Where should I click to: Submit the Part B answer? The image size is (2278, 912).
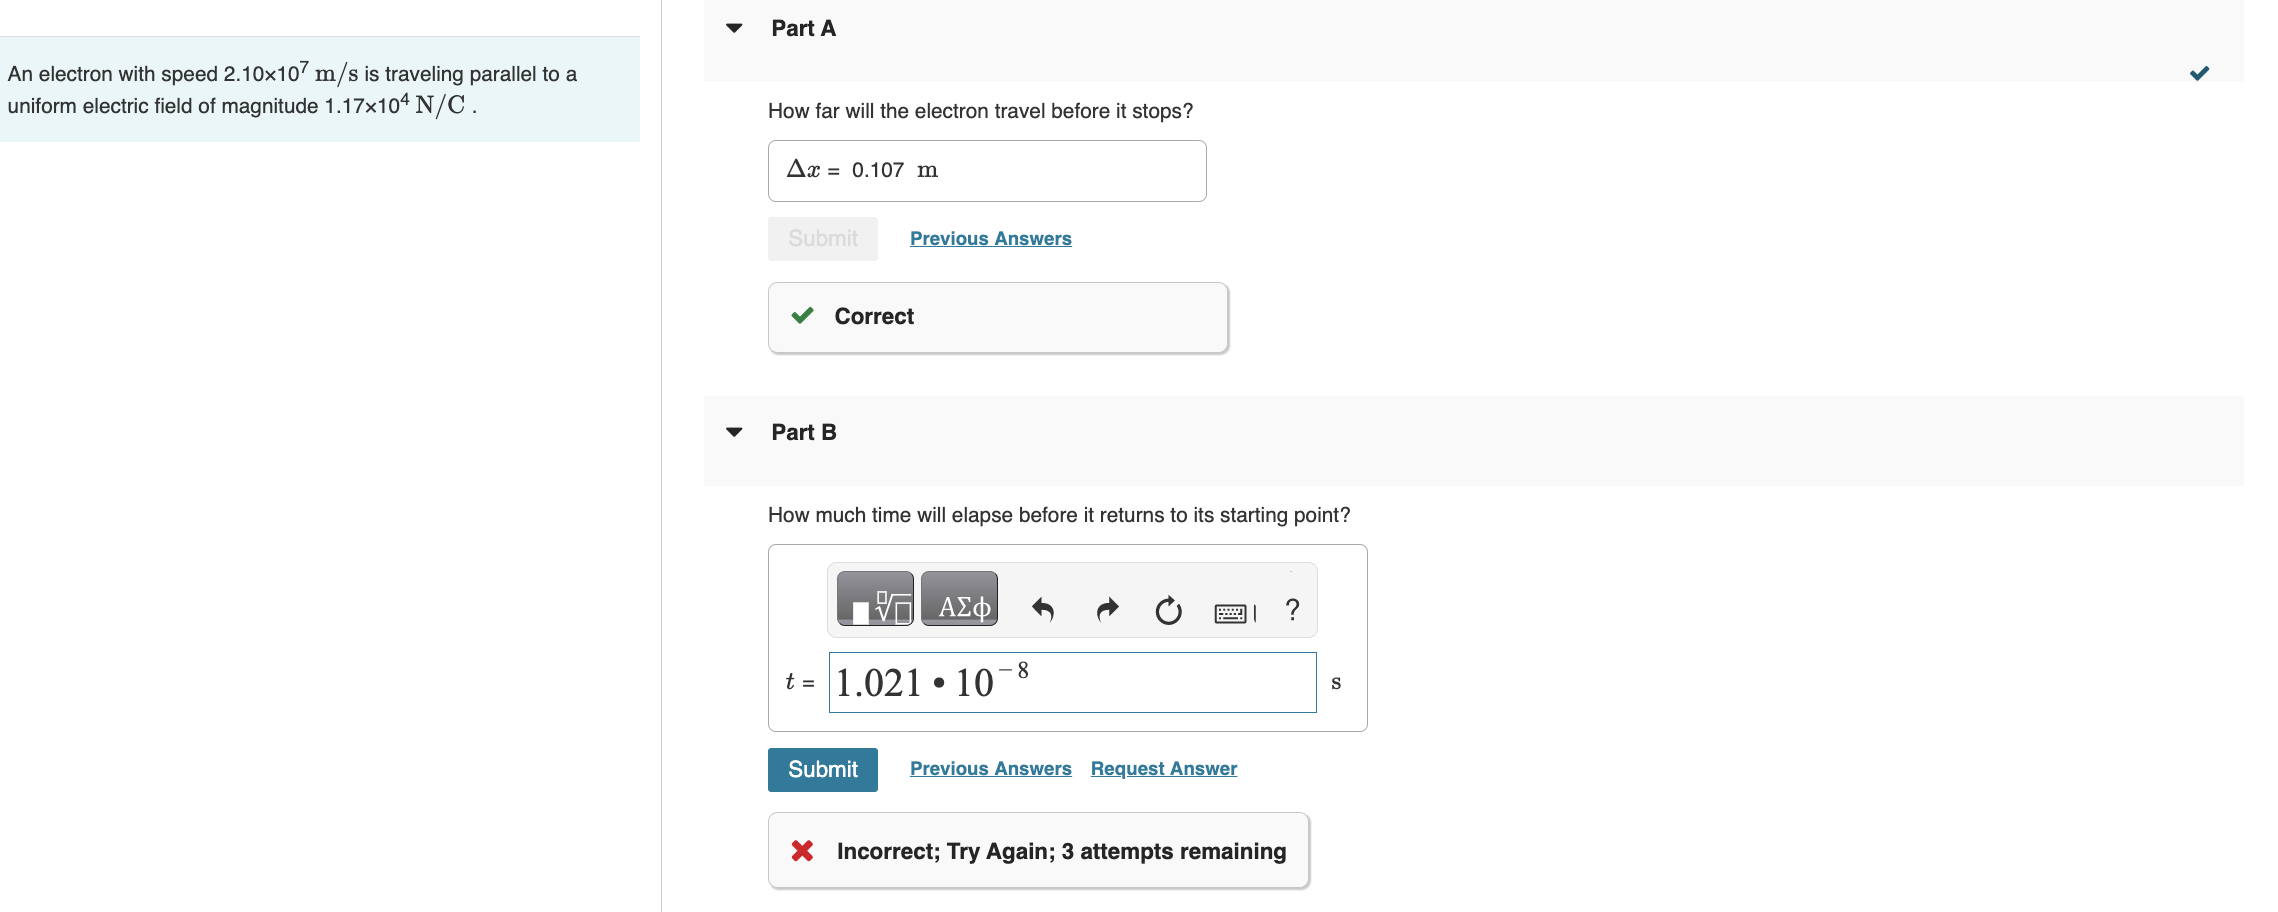(x=823, y=770)
